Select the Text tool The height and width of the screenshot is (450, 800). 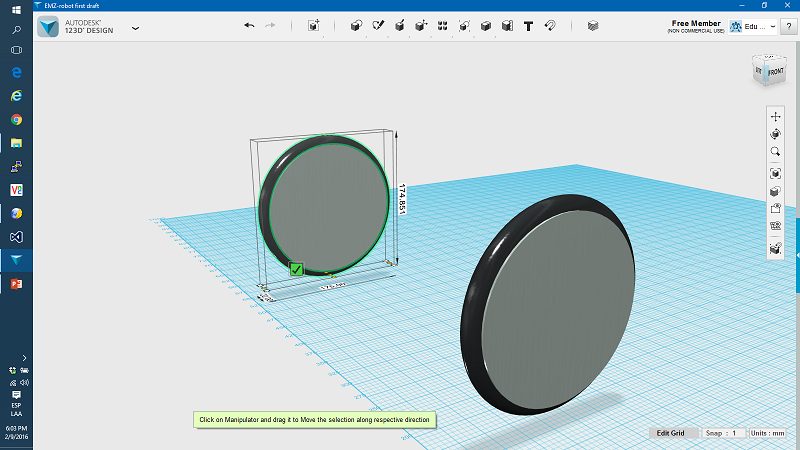coord(529,26)
